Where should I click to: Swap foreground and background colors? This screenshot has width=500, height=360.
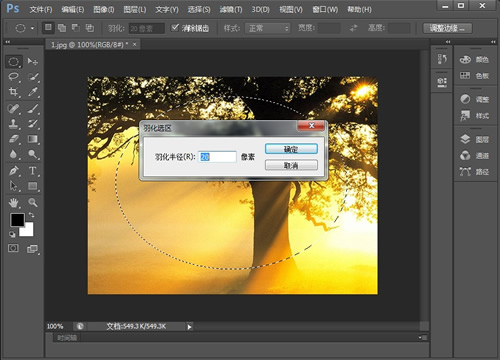coord(32,215)
